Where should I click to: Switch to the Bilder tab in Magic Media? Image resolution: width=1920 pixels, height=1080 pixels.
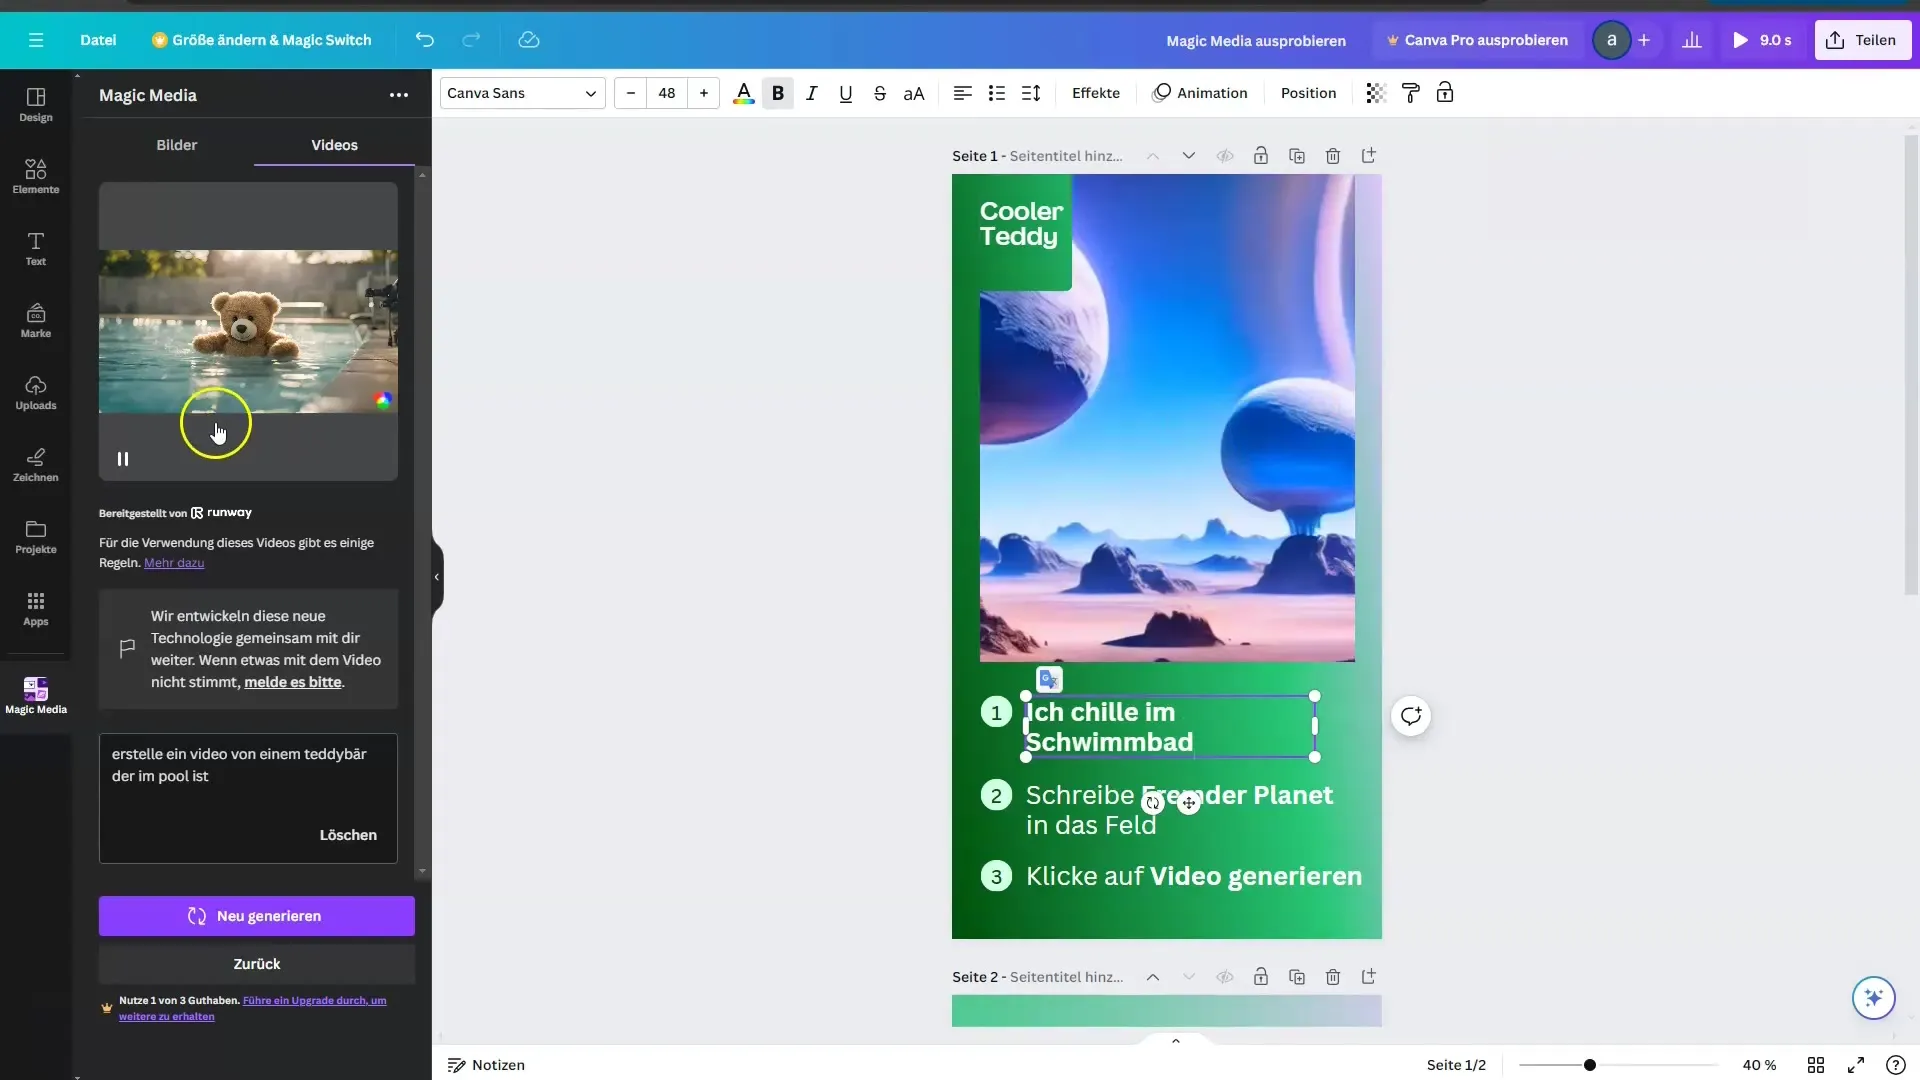(x=177, y=144)
